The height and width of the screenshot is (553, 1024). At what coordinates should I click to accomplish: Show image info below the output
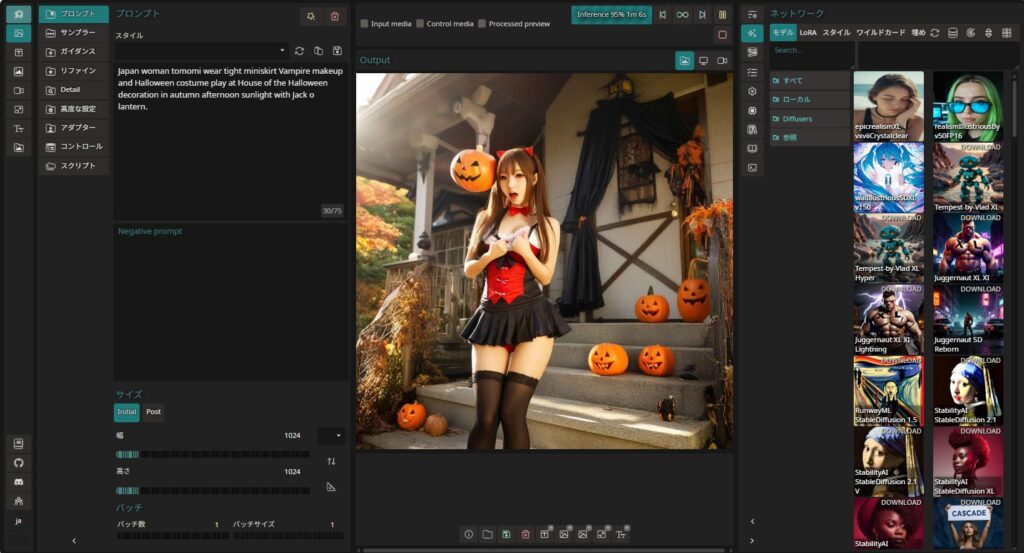[468, 535]
